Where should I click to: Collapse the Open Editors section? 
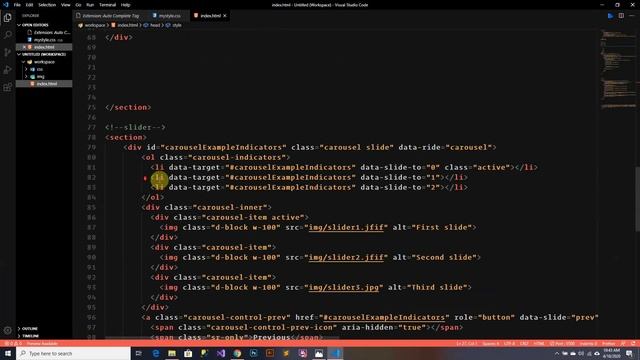coord(35,25)
